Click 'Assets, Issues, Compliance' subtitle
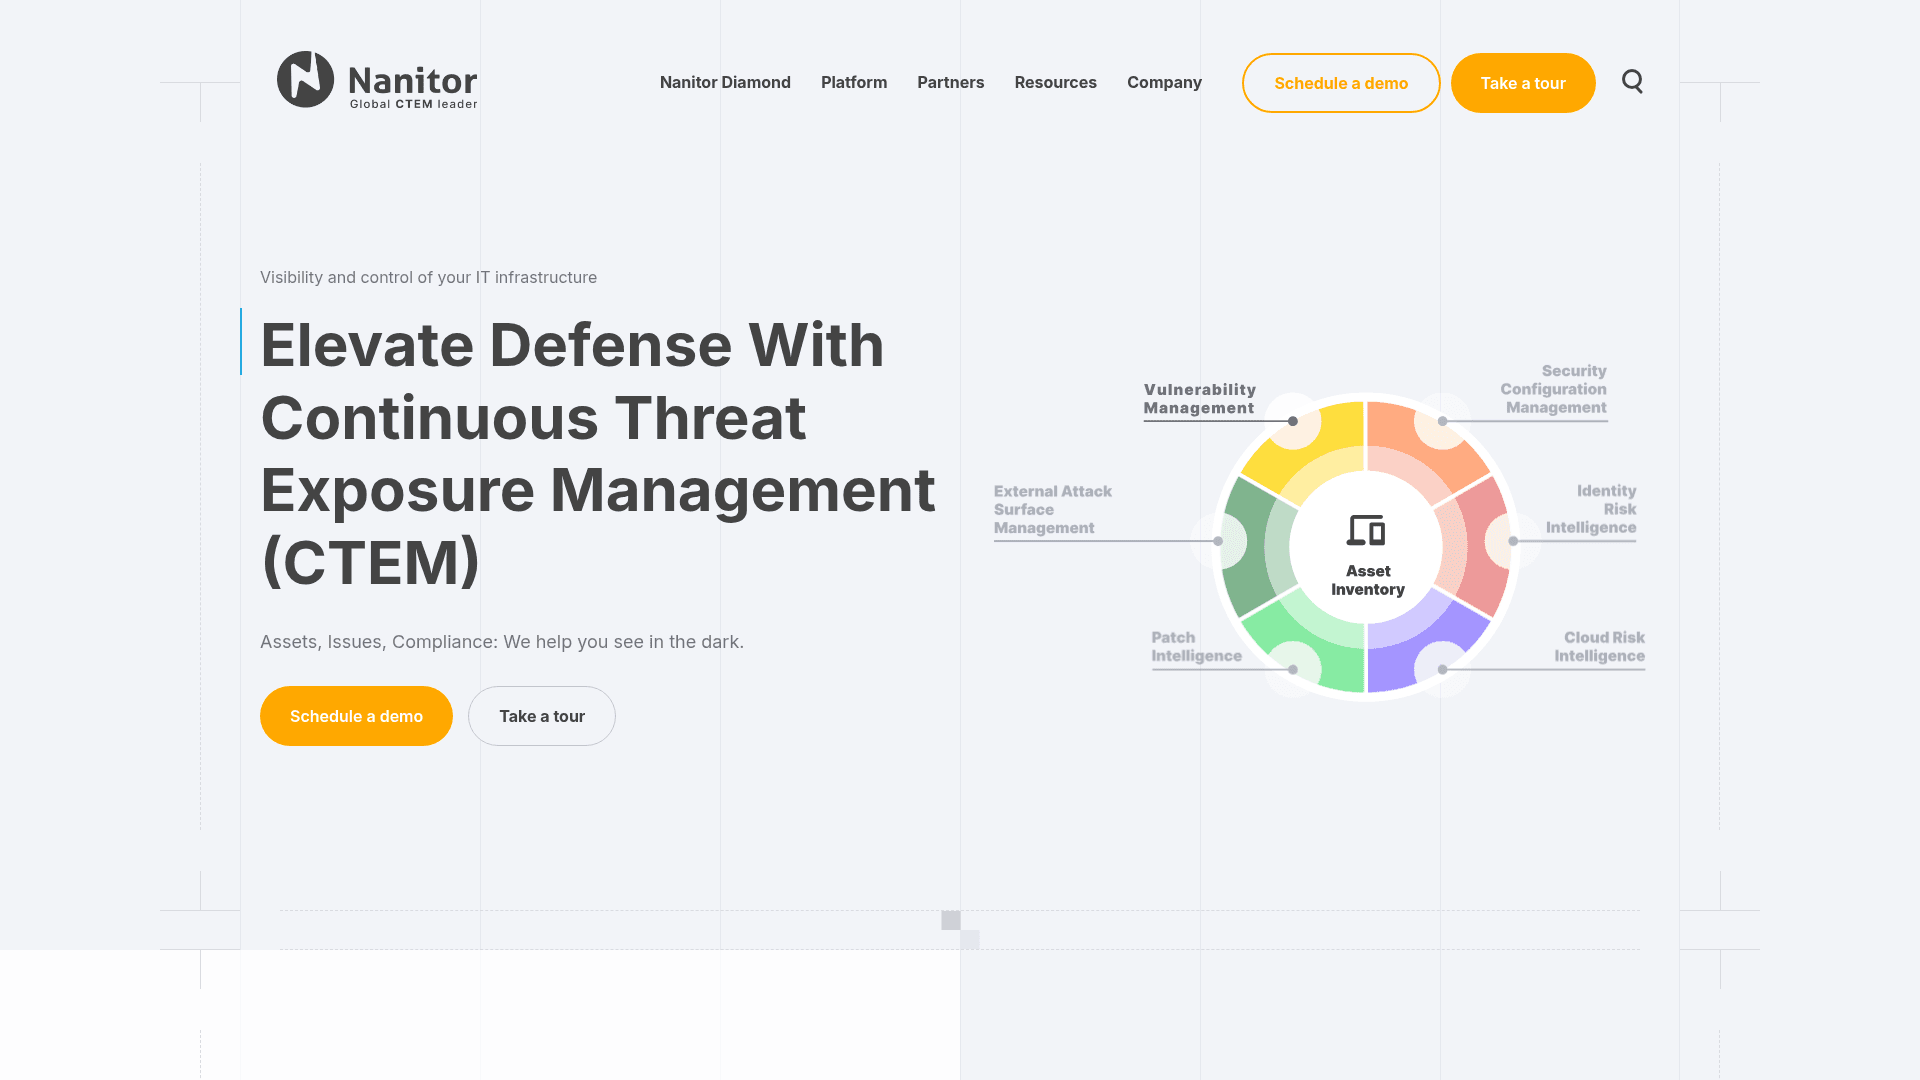The height and width of the screenshot is (1080, 1920). [502, 642]
